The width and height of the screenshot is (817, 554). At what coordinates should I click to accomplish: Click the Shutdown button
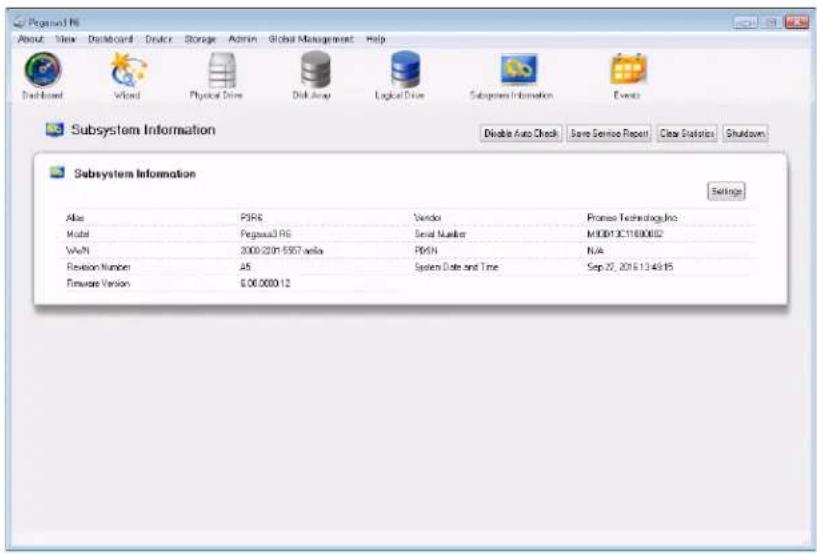745,133
